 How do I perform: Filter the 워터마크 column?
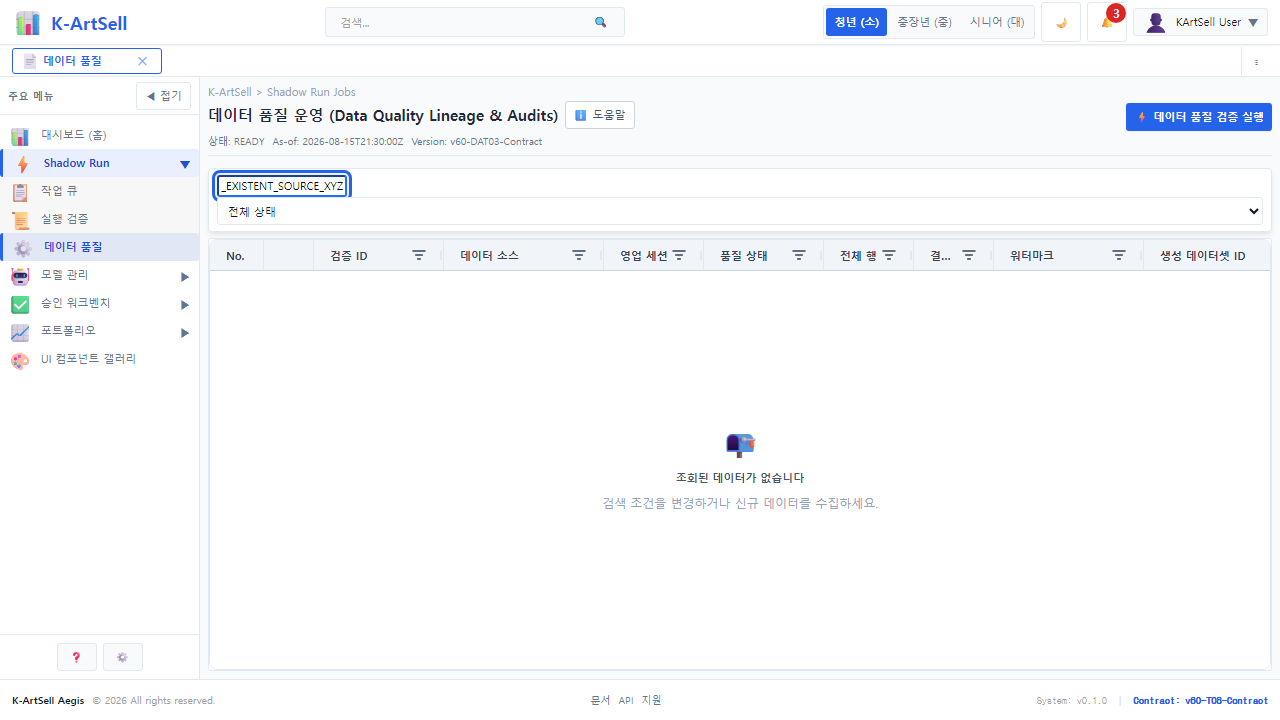1119,255
